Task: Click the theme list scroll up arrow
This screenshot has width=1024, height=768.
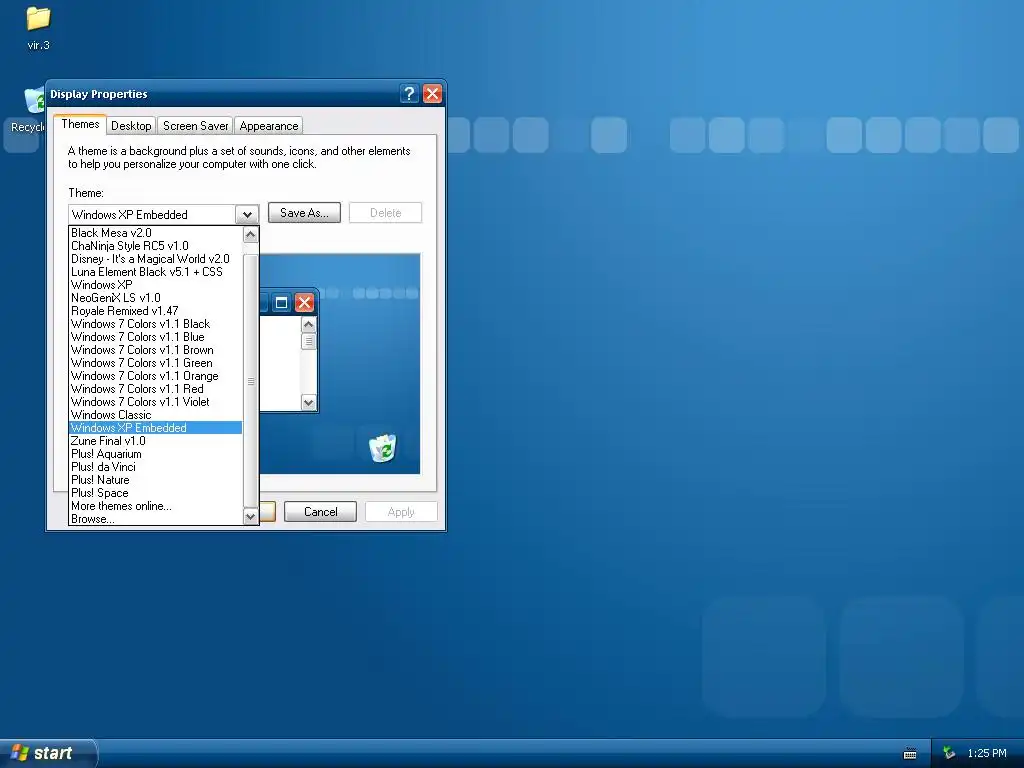Action: [251, 234]
